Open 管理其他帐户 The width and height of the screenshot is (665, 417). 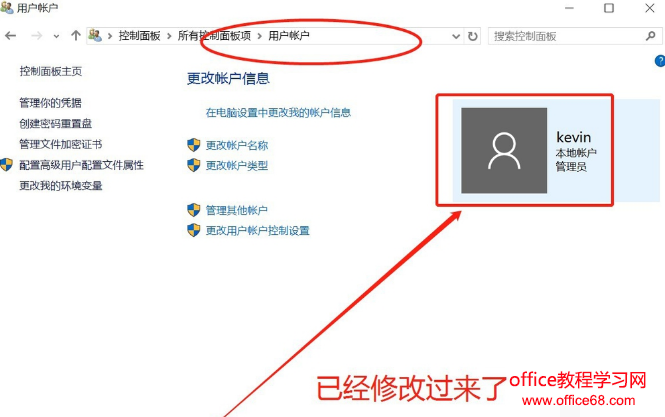pos(237,210)
